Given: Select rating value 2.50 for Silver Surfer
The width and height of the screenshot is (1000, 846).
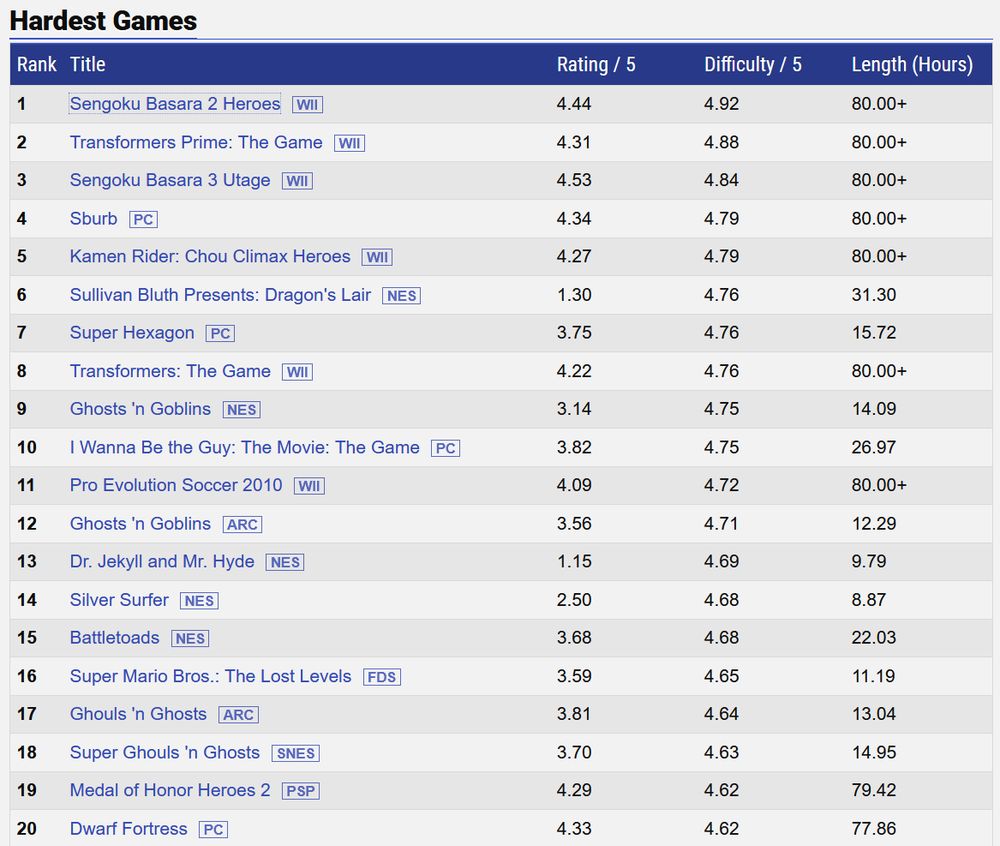Looking at the screenshot, I should 574,600.
